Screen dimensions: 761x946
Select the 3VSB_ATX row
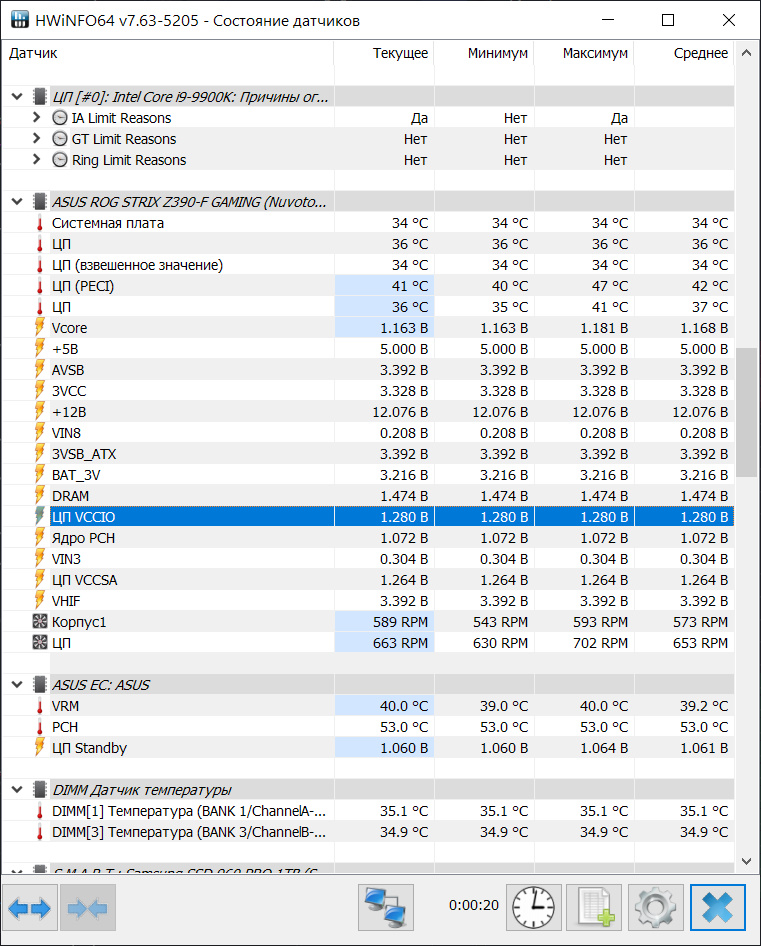(368, 454)
